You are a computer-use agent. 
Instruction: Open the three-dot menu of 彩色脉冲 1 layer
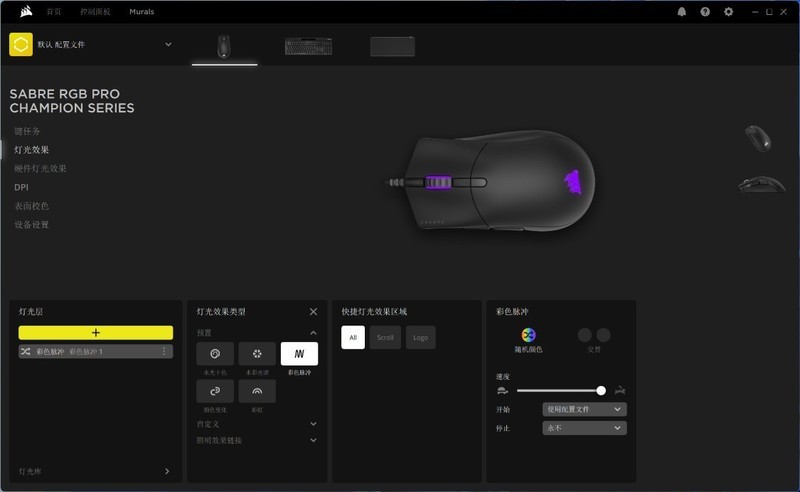[x=164, y=351]
